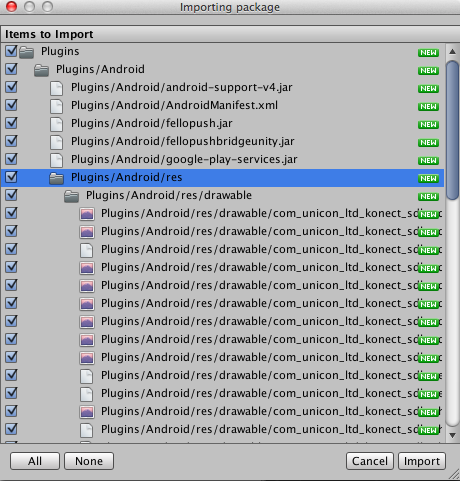
Task: Click the Plugins/Android folder icon
Action: (x=41, y=70)
